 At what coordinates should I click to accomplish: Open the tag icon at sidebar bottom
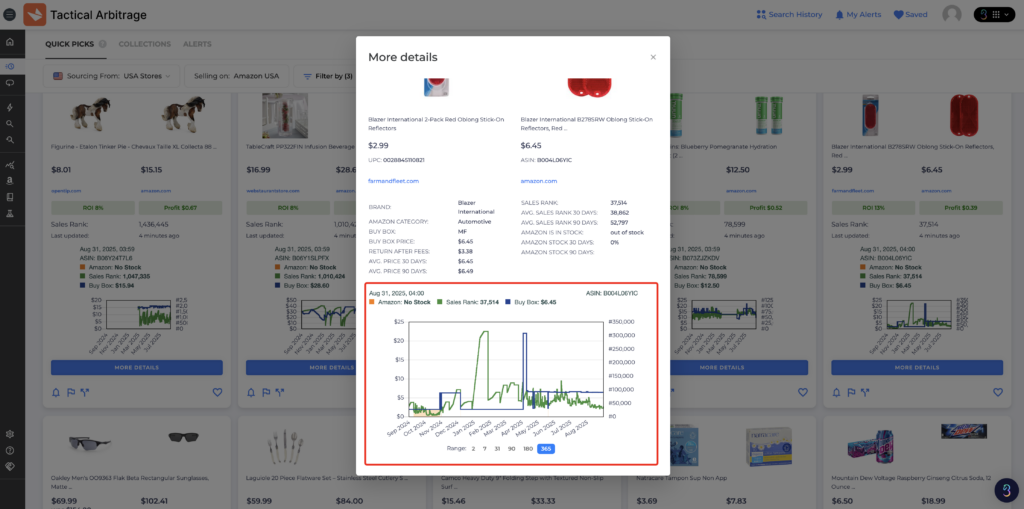coord(10,466)
